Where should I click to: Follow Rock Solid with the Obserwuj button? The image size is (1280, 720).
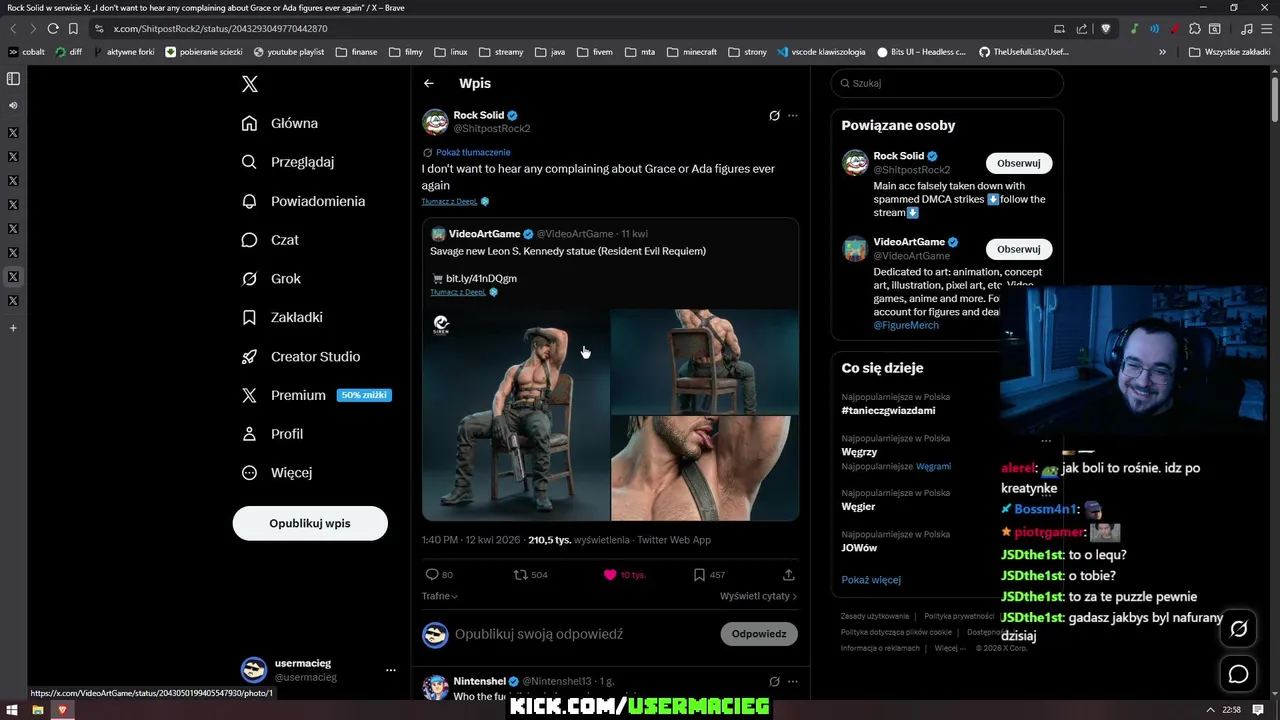point(1018,163)
